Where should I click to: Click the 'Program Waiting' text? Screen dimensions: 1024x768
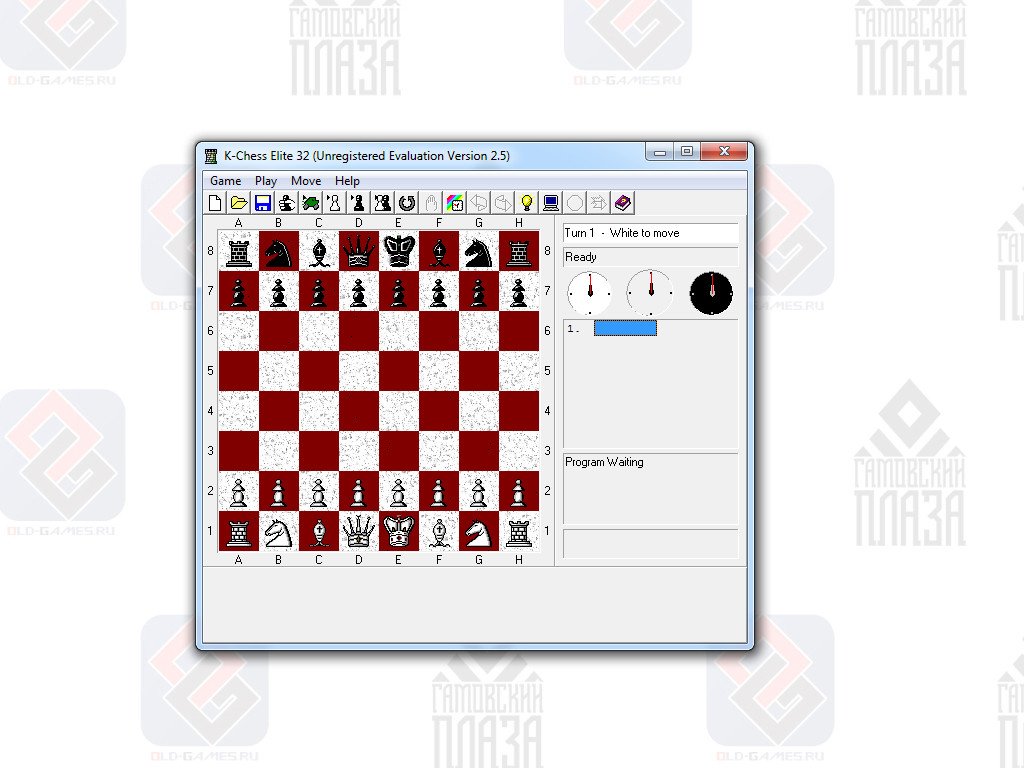[604, 462]
